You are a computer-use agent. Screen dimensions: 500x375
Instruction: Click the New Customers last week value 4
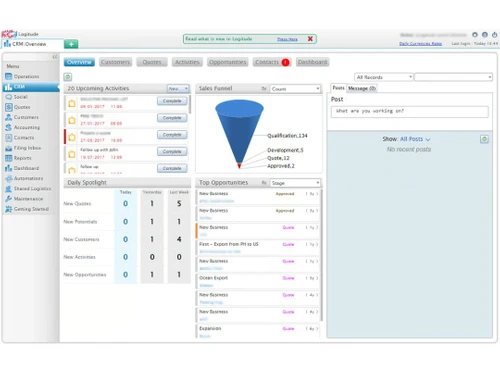(179, 239)
